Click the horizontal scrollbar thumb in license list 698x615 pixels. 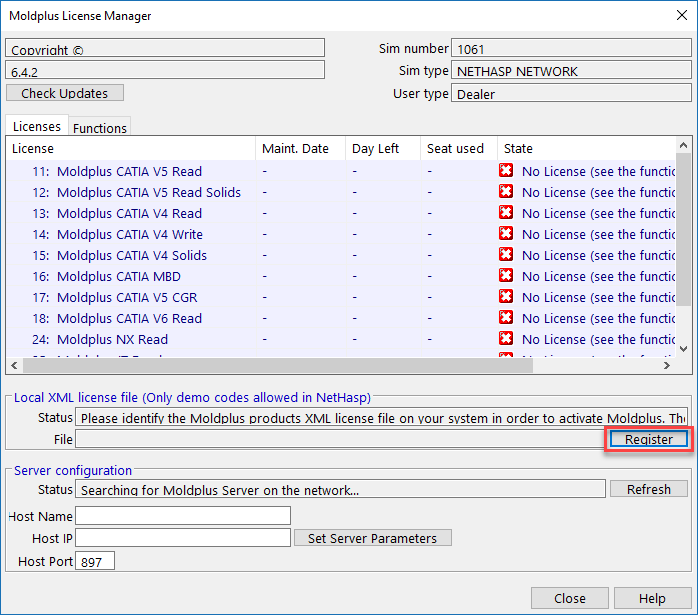[x=278, y=365]
